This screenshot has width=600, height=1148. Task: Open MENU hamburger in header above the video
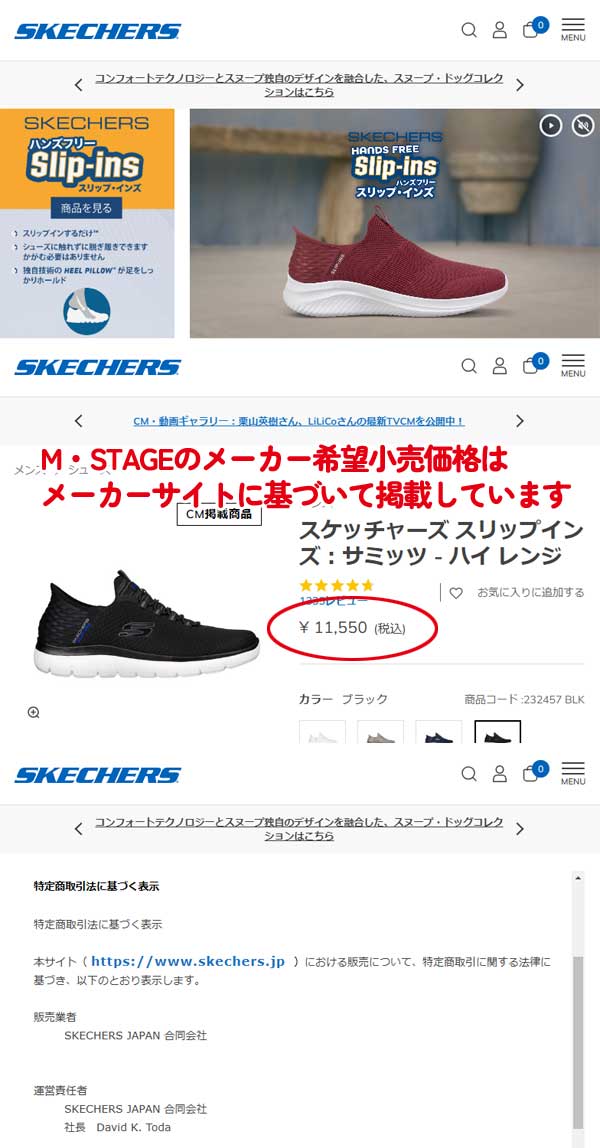pos(573,29)
